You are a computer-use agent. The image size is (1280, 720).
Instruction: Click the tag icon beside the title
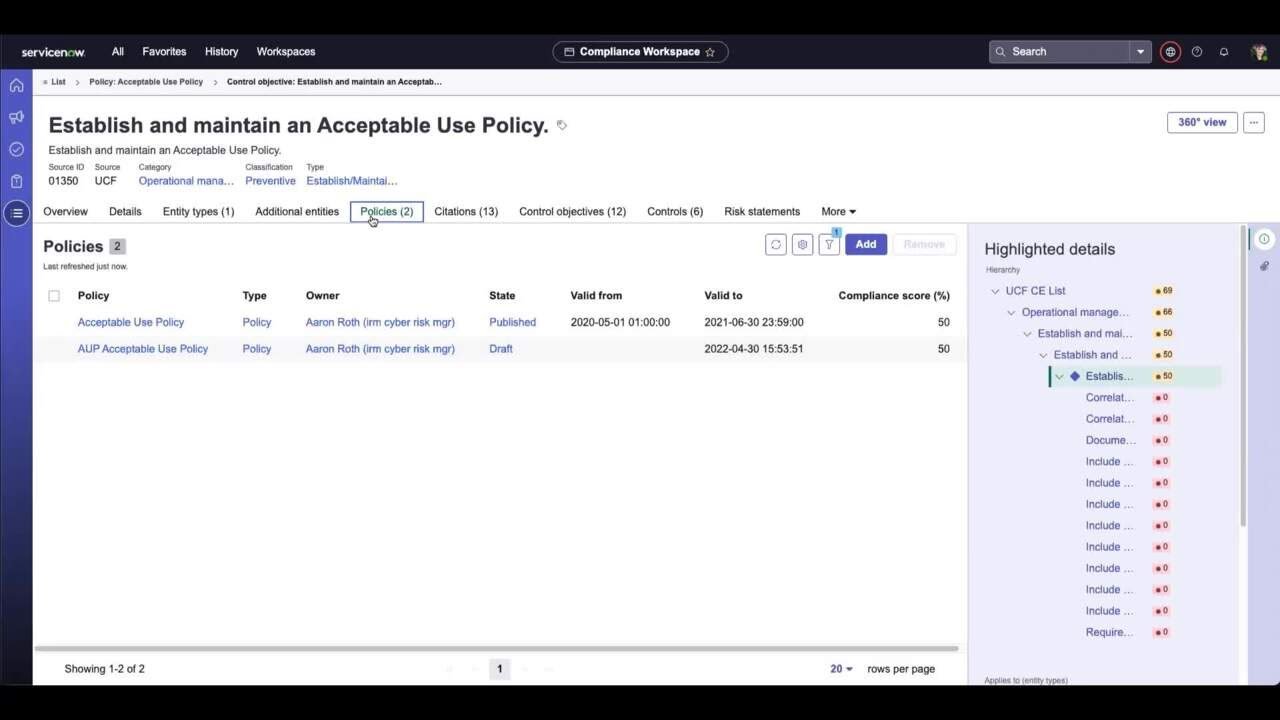tap(562, 125)
